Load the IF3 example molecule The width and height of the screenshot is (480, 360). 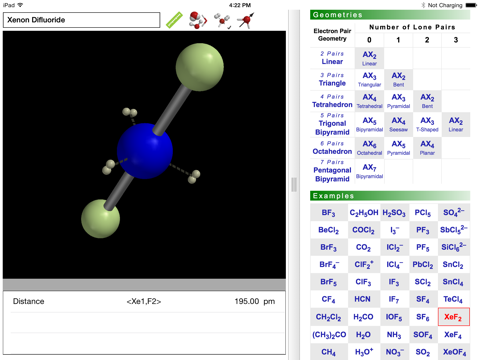pos(394,282)
